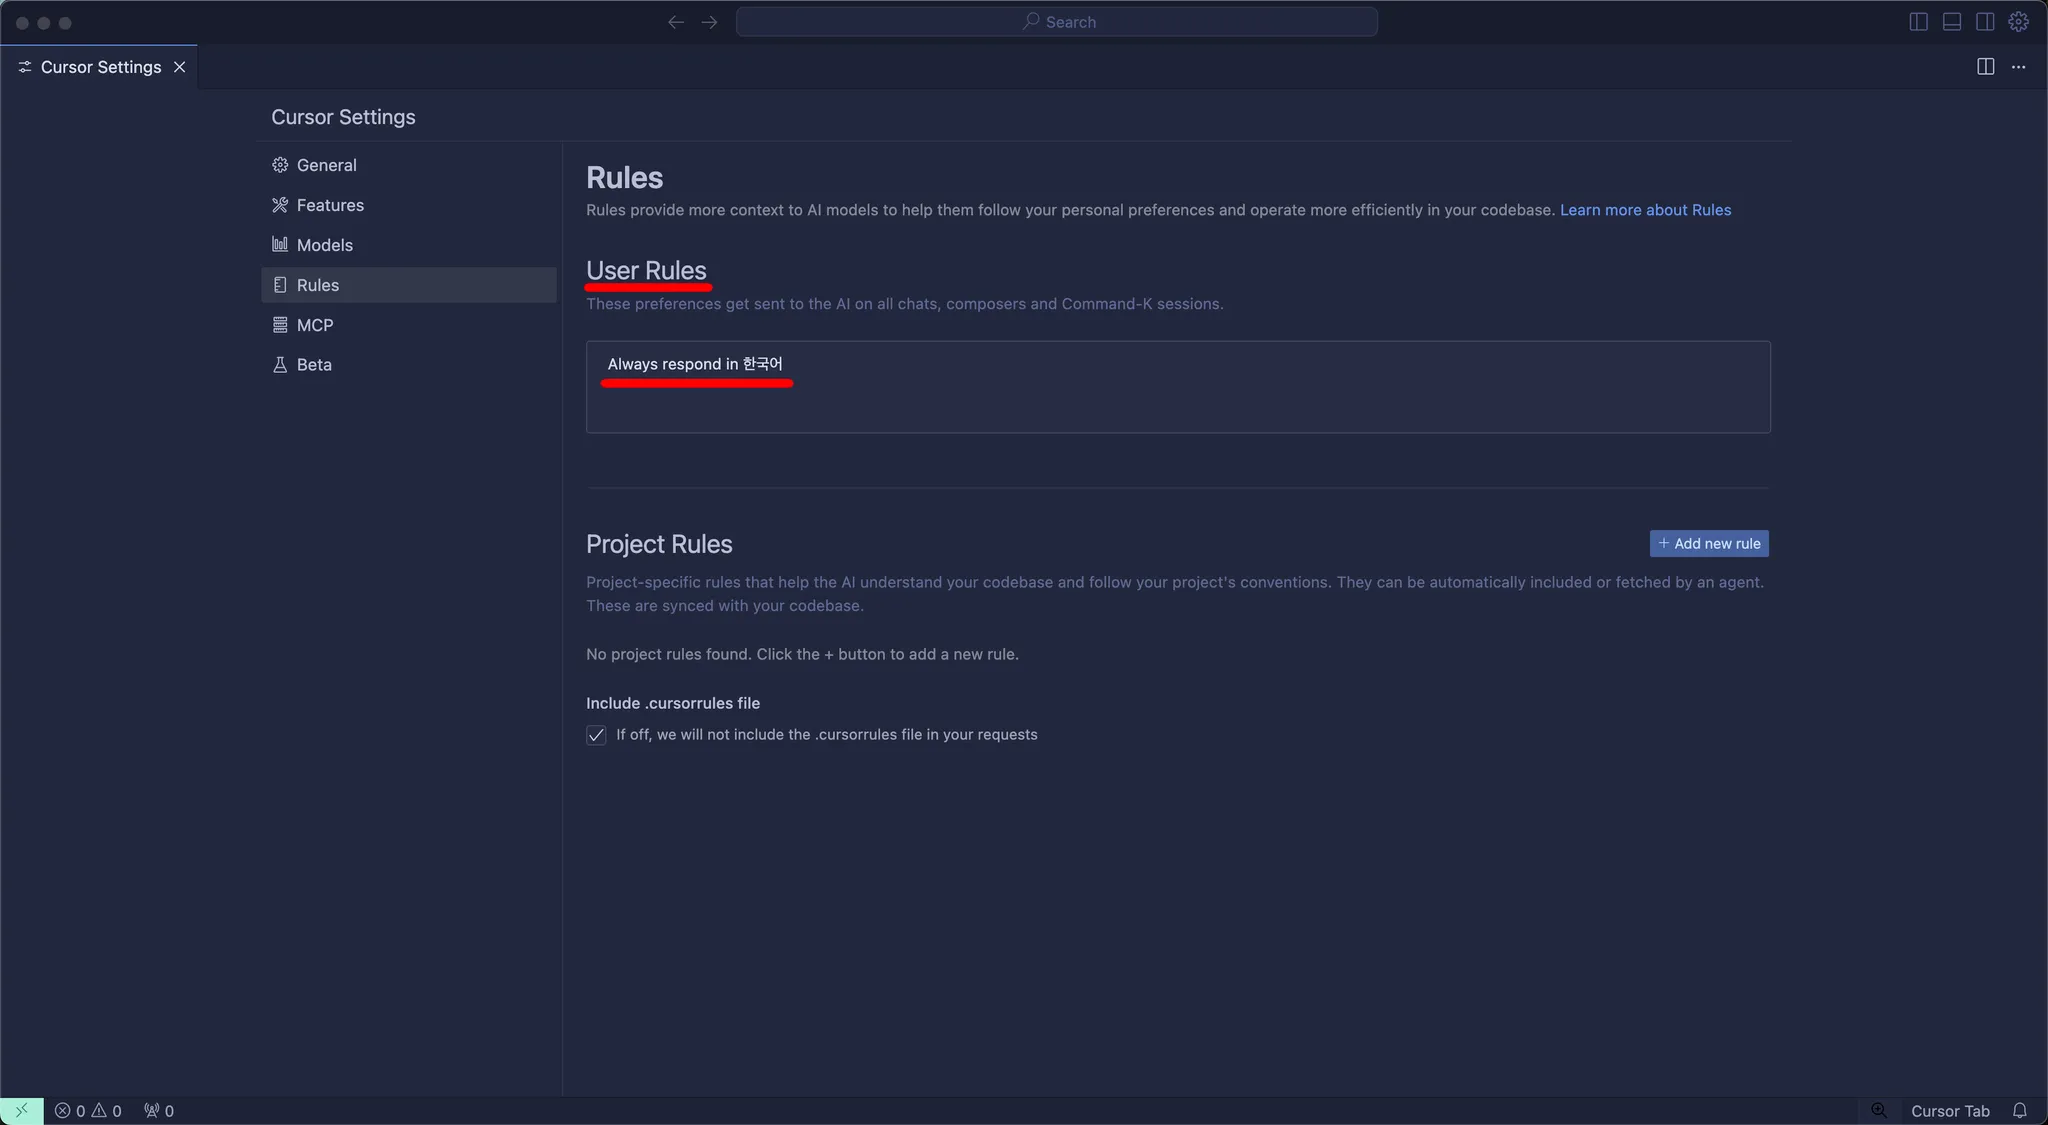Open the MCP settings section
The height and width of the screenshot is (1125, 2048).
point(314,325)
